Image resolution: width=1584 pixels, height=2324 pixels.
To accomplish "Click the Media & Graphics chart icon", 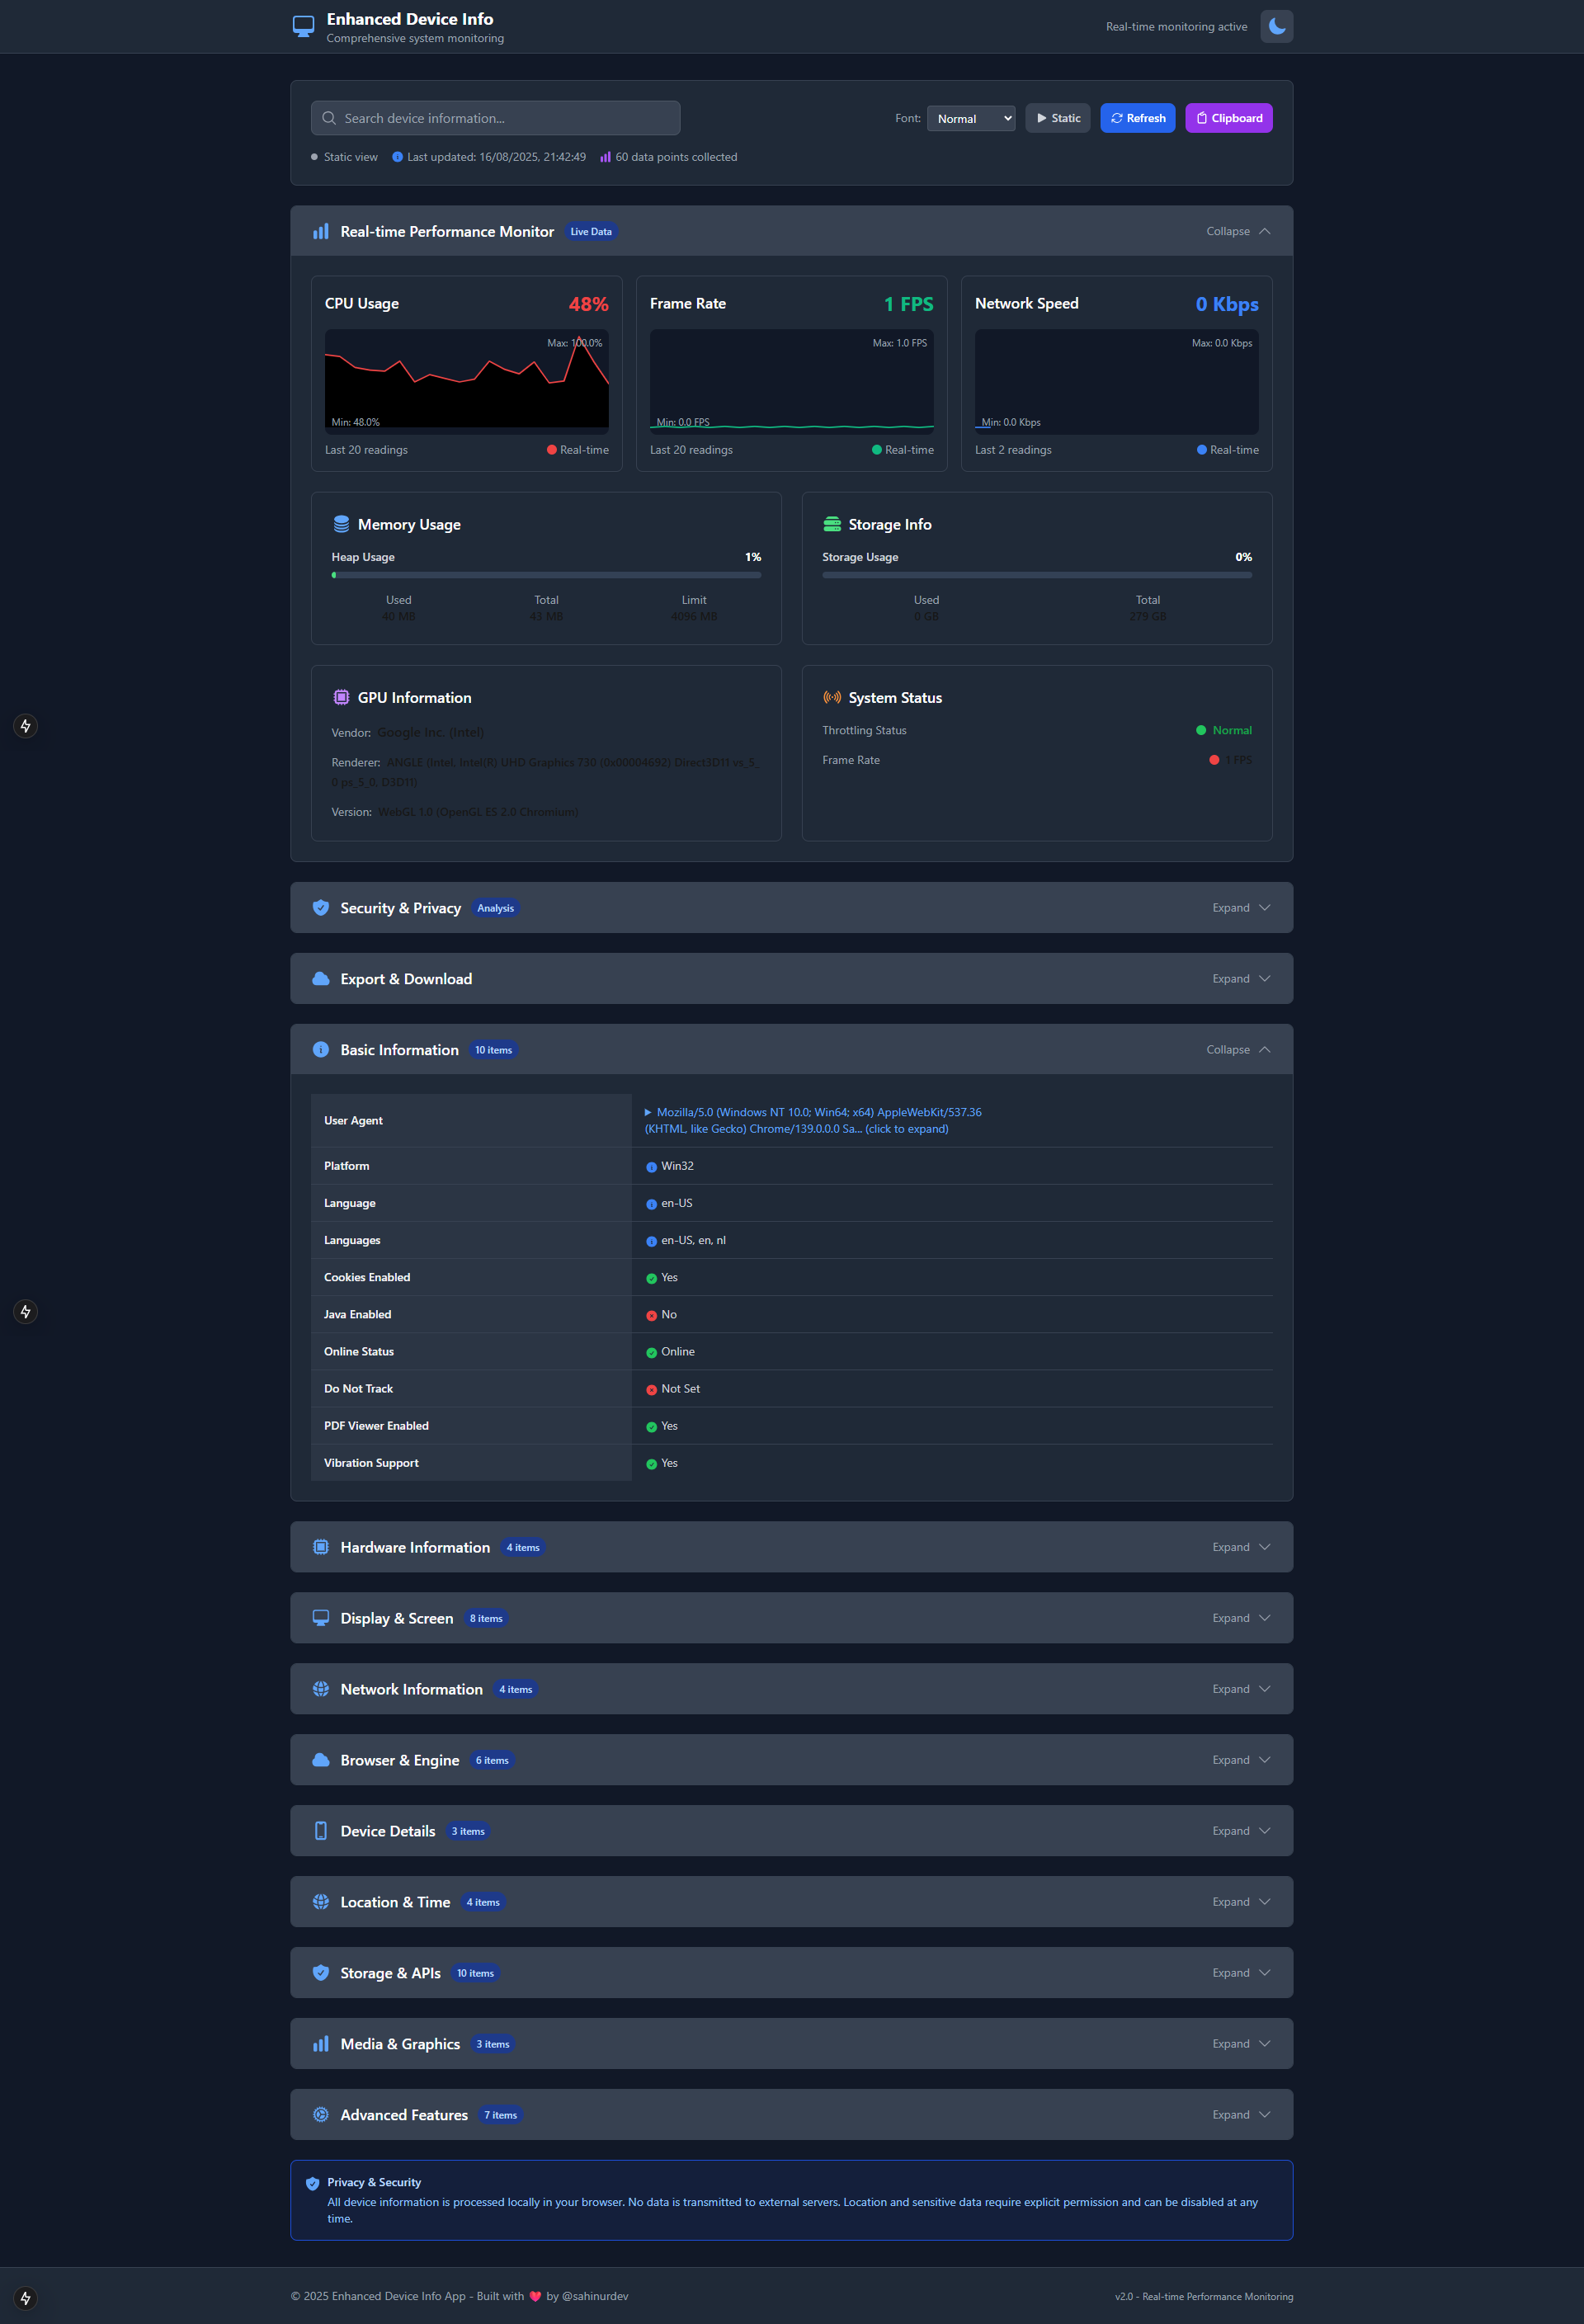I will click(320, 2044).
